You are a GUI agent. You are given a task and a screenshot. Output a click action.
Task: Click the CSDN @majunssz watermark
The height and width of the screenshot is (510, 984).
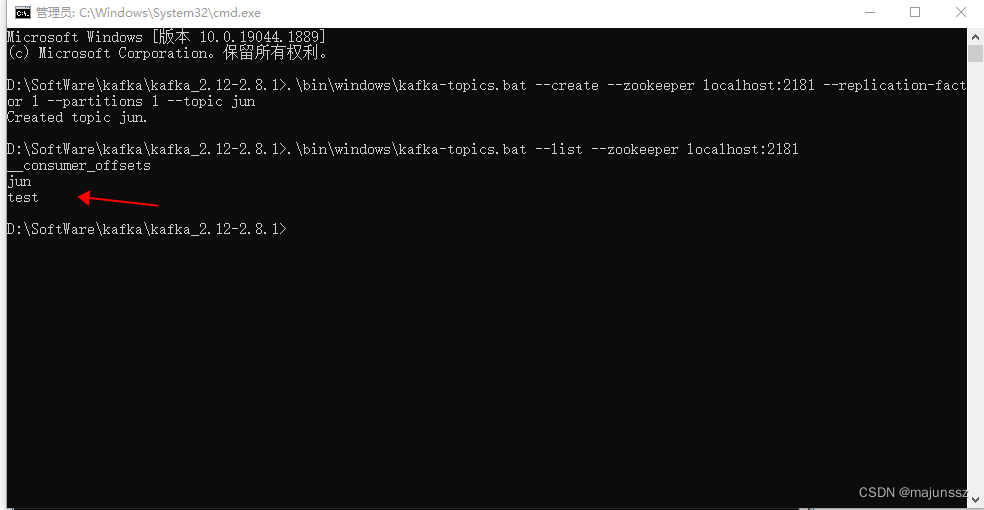point(913,492)
